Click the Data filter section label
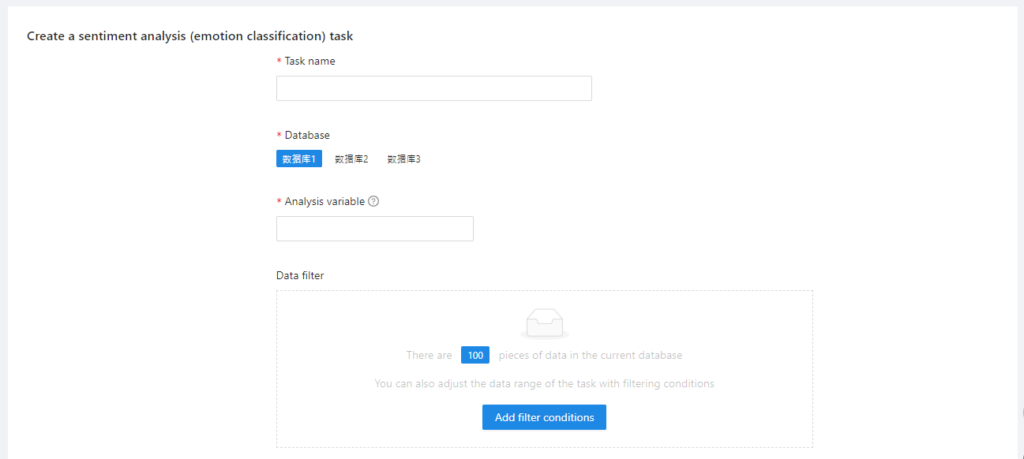The image size is (1024, 459). click(300, 275)
